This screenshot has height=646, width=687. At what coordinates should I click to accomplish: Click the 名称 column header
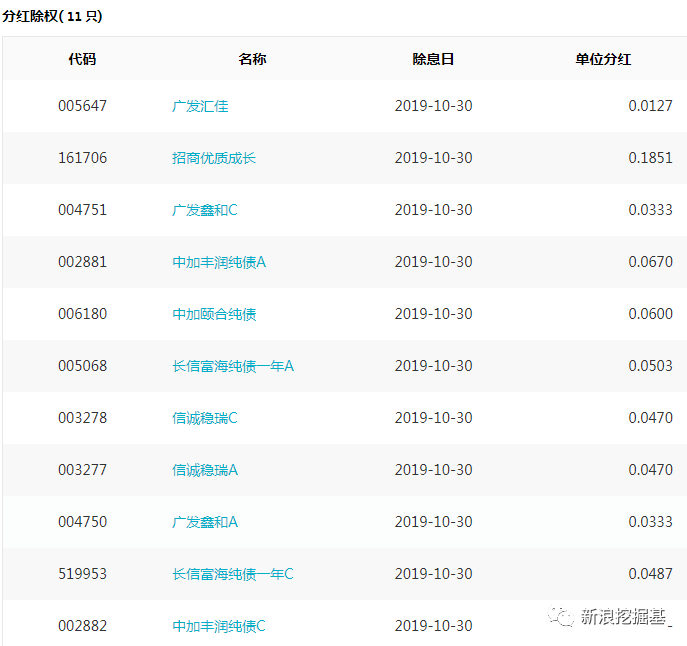pyautogui.click(x=252, y=59)
